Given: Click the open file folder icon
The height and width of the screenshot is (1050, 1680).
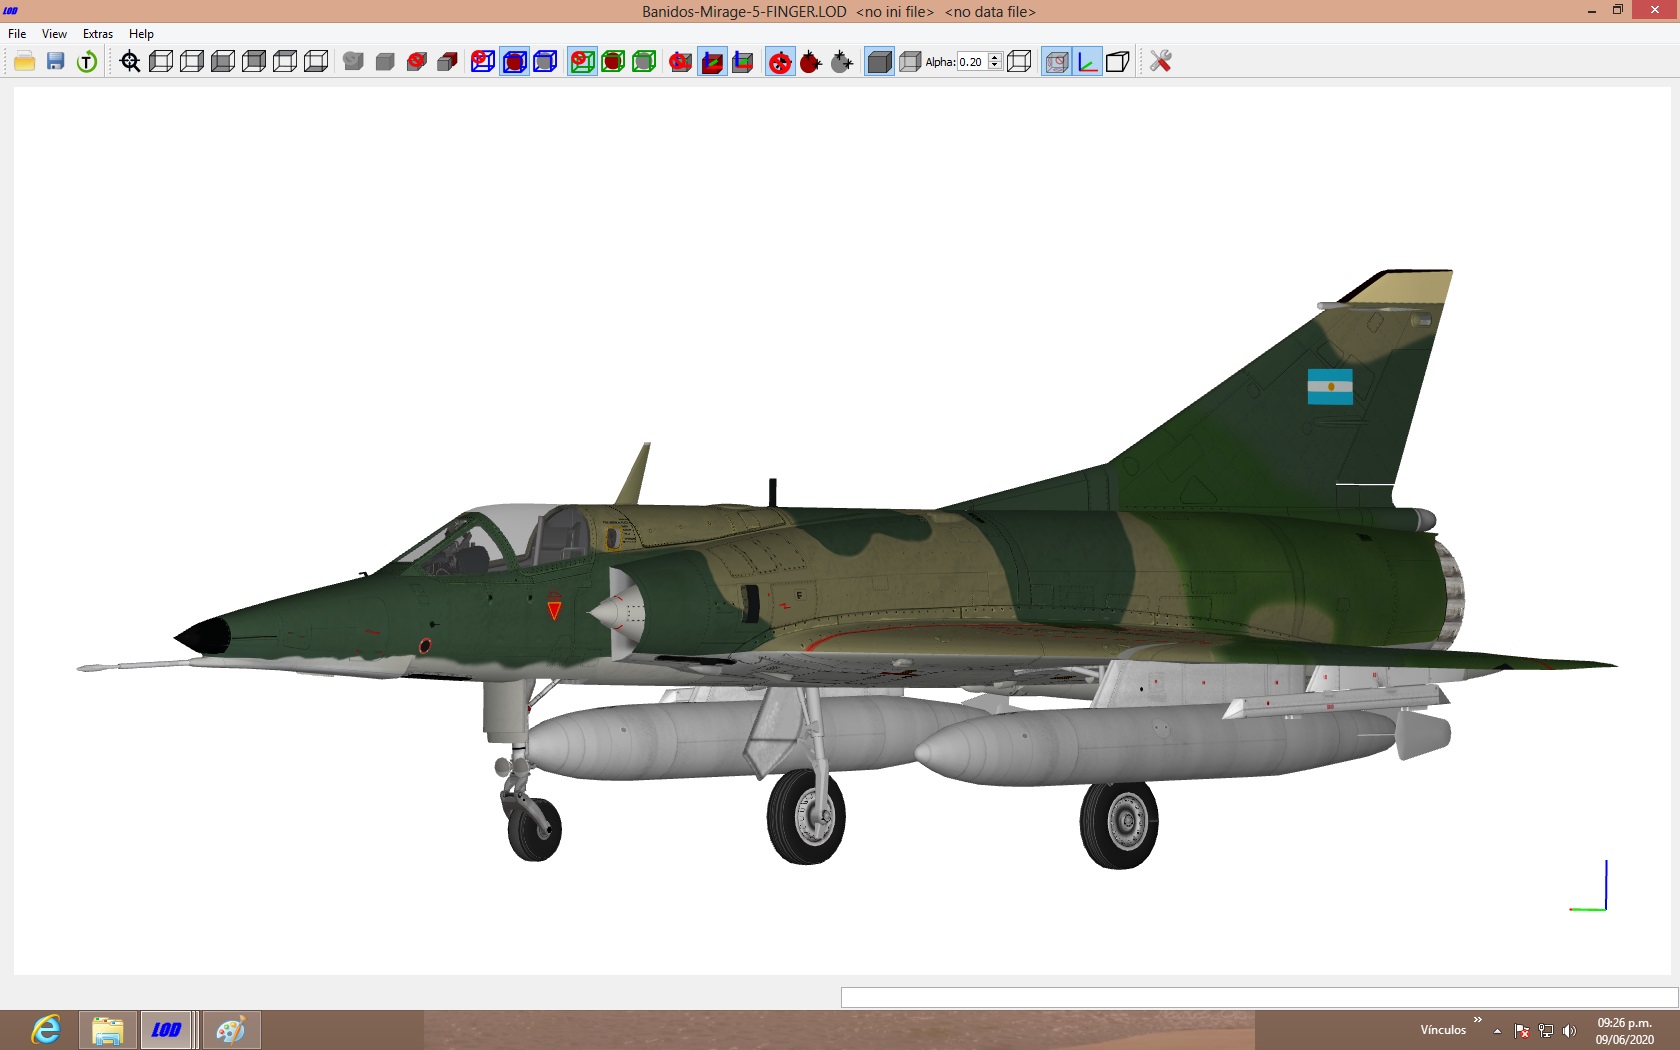Looking at the screenshot, I should click(25, 61).
